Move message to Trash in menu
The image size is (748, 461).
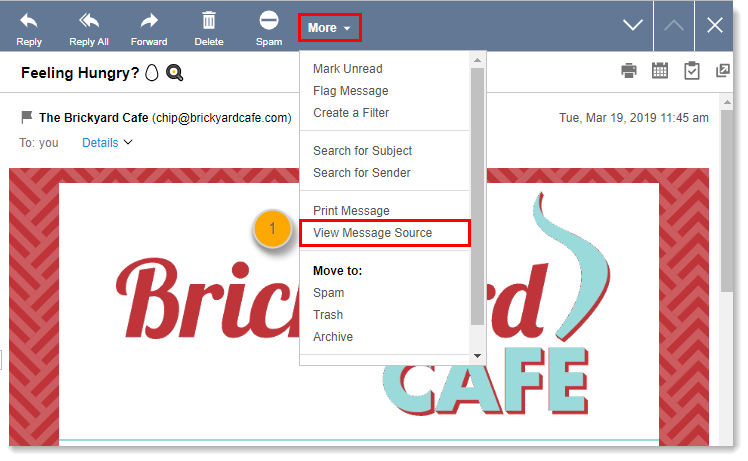pyautogui.click(x=328, y=315)
